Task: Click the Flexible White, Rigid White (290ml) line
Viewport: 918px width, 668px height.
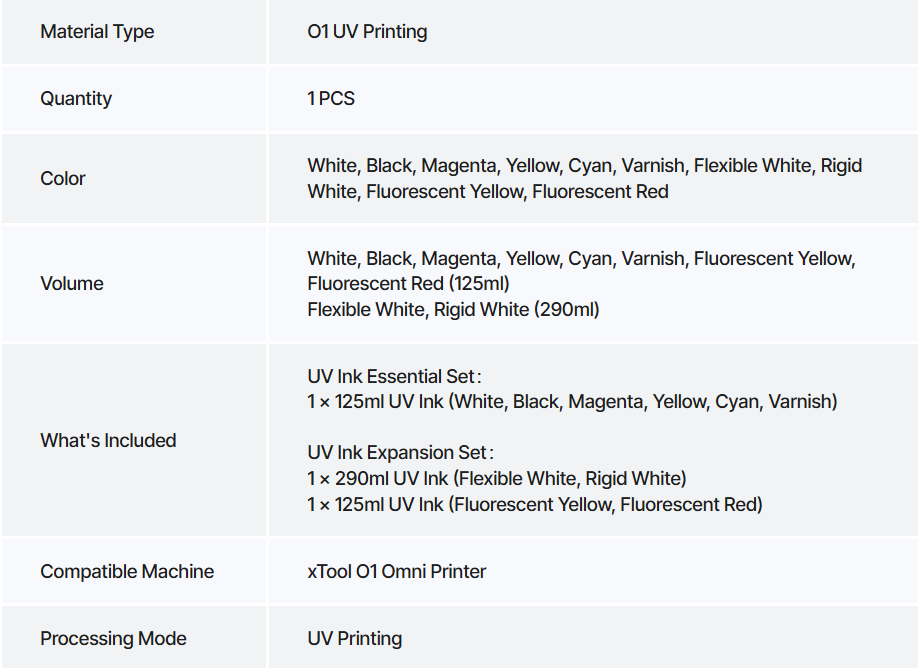Action: pyautogui.click(x=453, y=309)
